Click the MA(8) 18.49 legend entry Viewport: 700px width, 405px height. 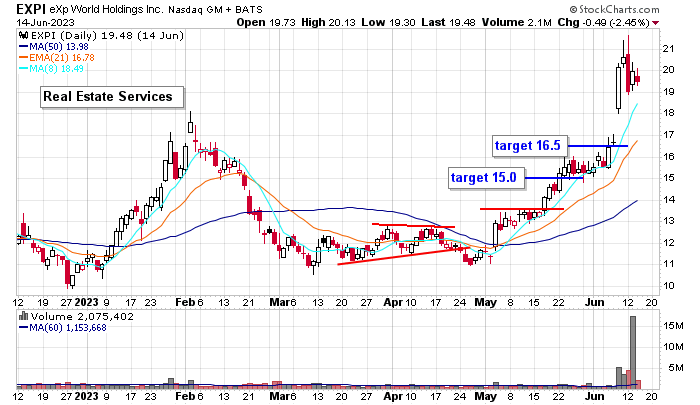coord(51,69)
